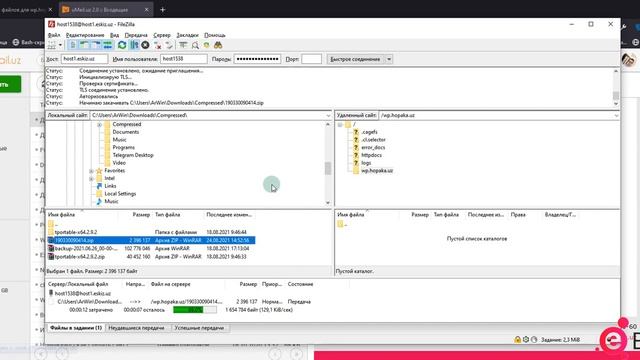
Task: Switch to Успешные передачи tab
Action: pyautogui.click(x=199, y=328)
